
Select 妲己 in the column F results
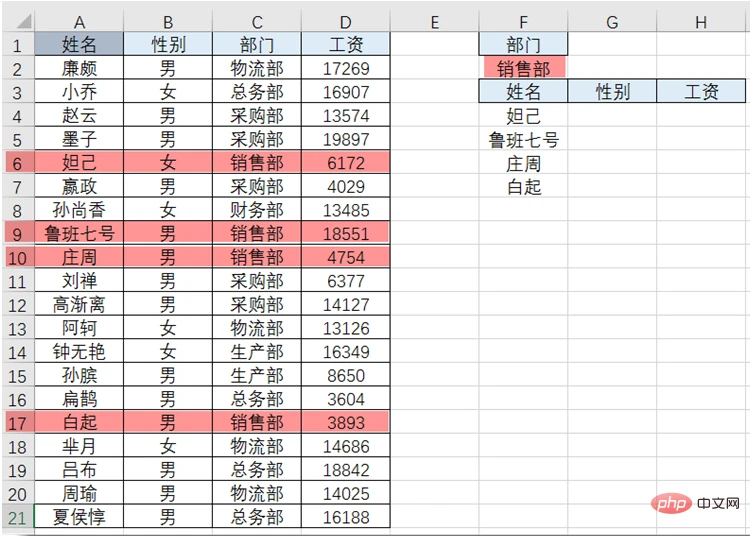[523, 115]
